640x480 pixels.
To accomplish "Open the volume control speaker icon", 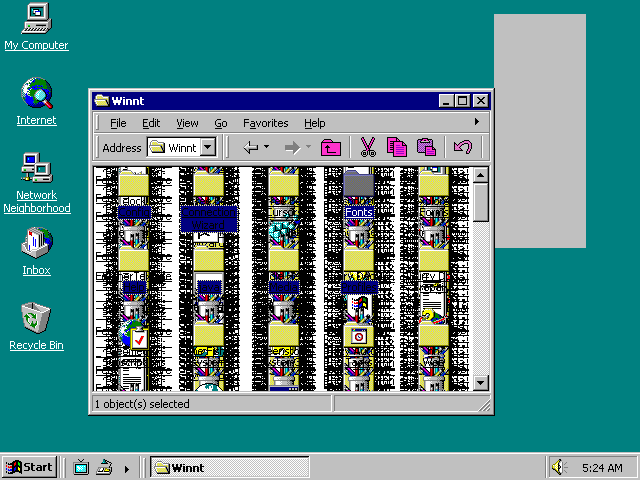I will [559, 467].
